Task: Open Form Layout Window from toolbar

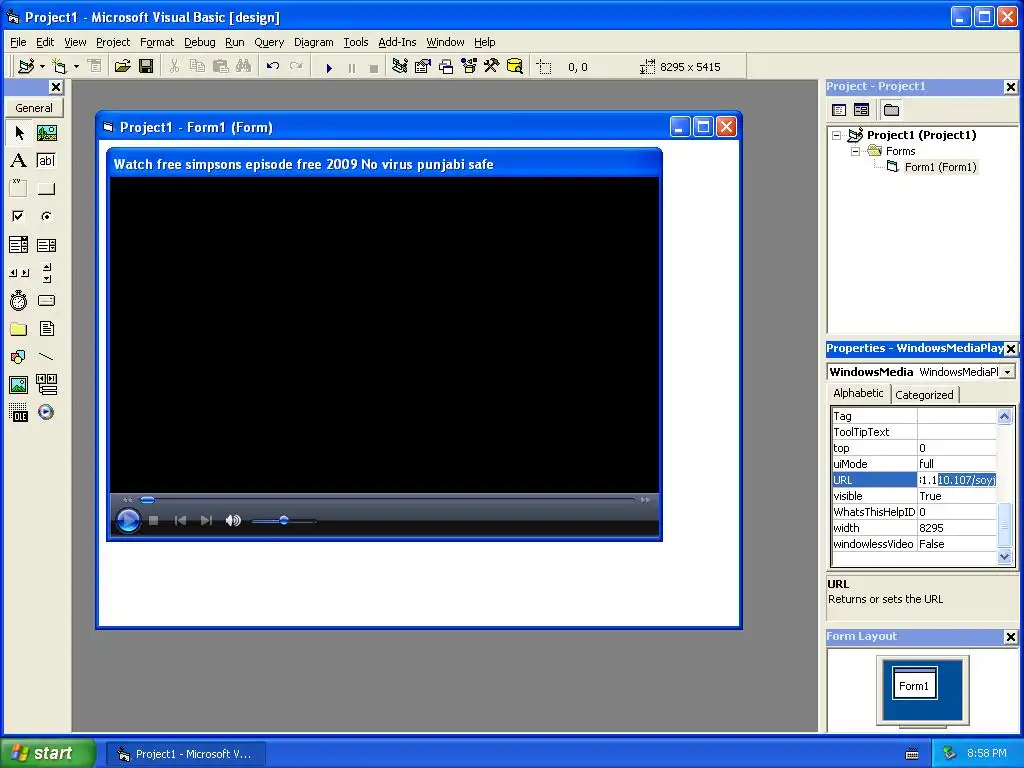Action: pos(446,67)
